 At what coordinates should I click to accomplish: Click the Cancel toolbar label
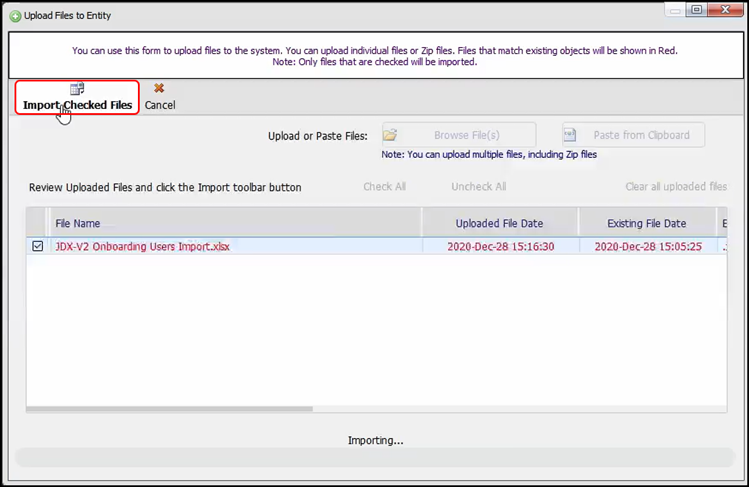160,105
